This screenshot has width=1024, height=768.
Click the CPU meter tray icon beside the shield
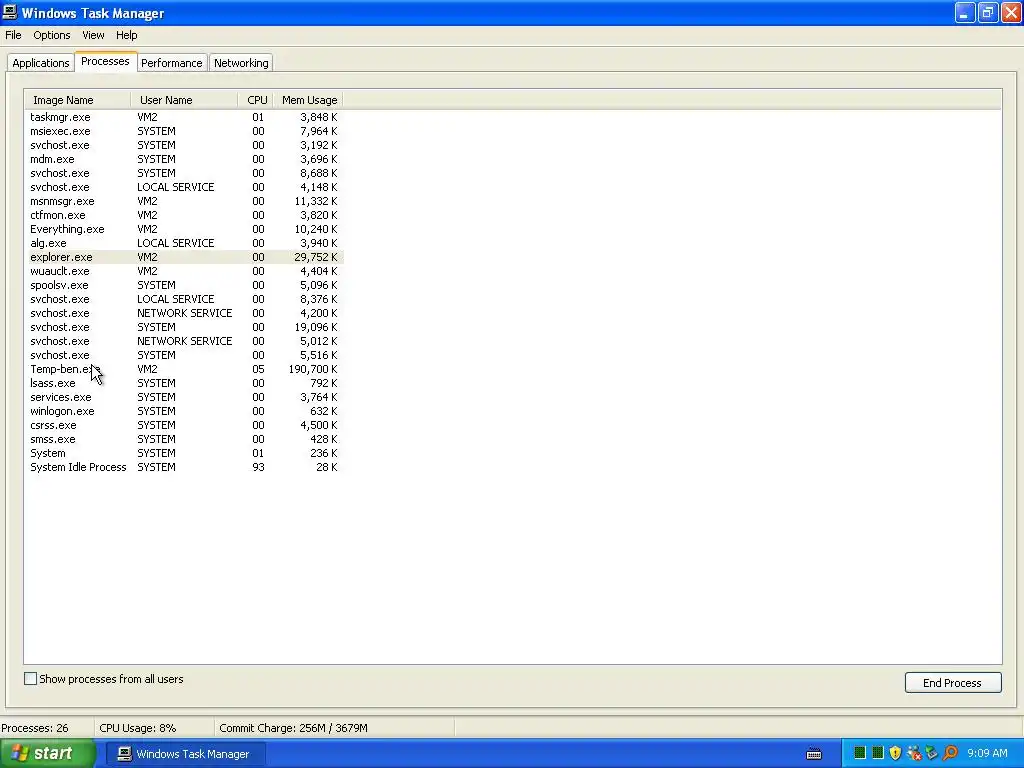click(877, 753)
